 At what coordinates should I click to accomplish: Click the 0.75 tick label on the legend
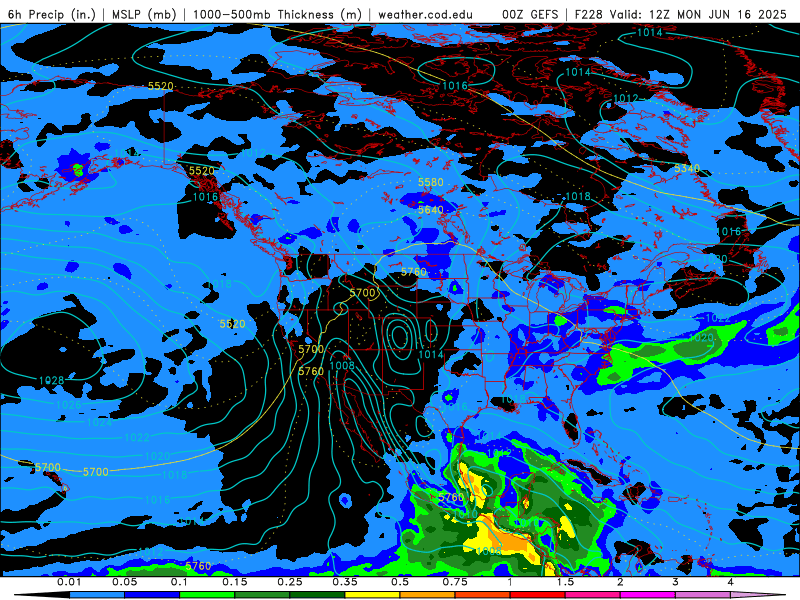455,582
